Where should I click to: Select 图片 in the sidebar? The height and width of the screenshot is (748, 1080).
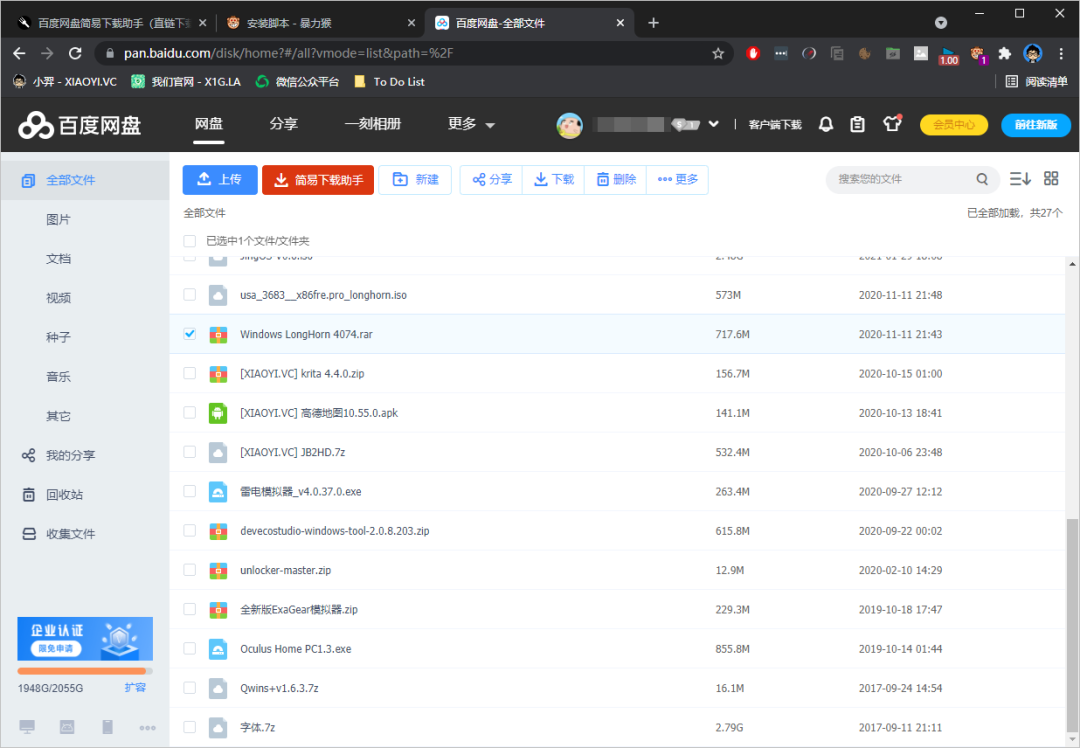point(58,219)
